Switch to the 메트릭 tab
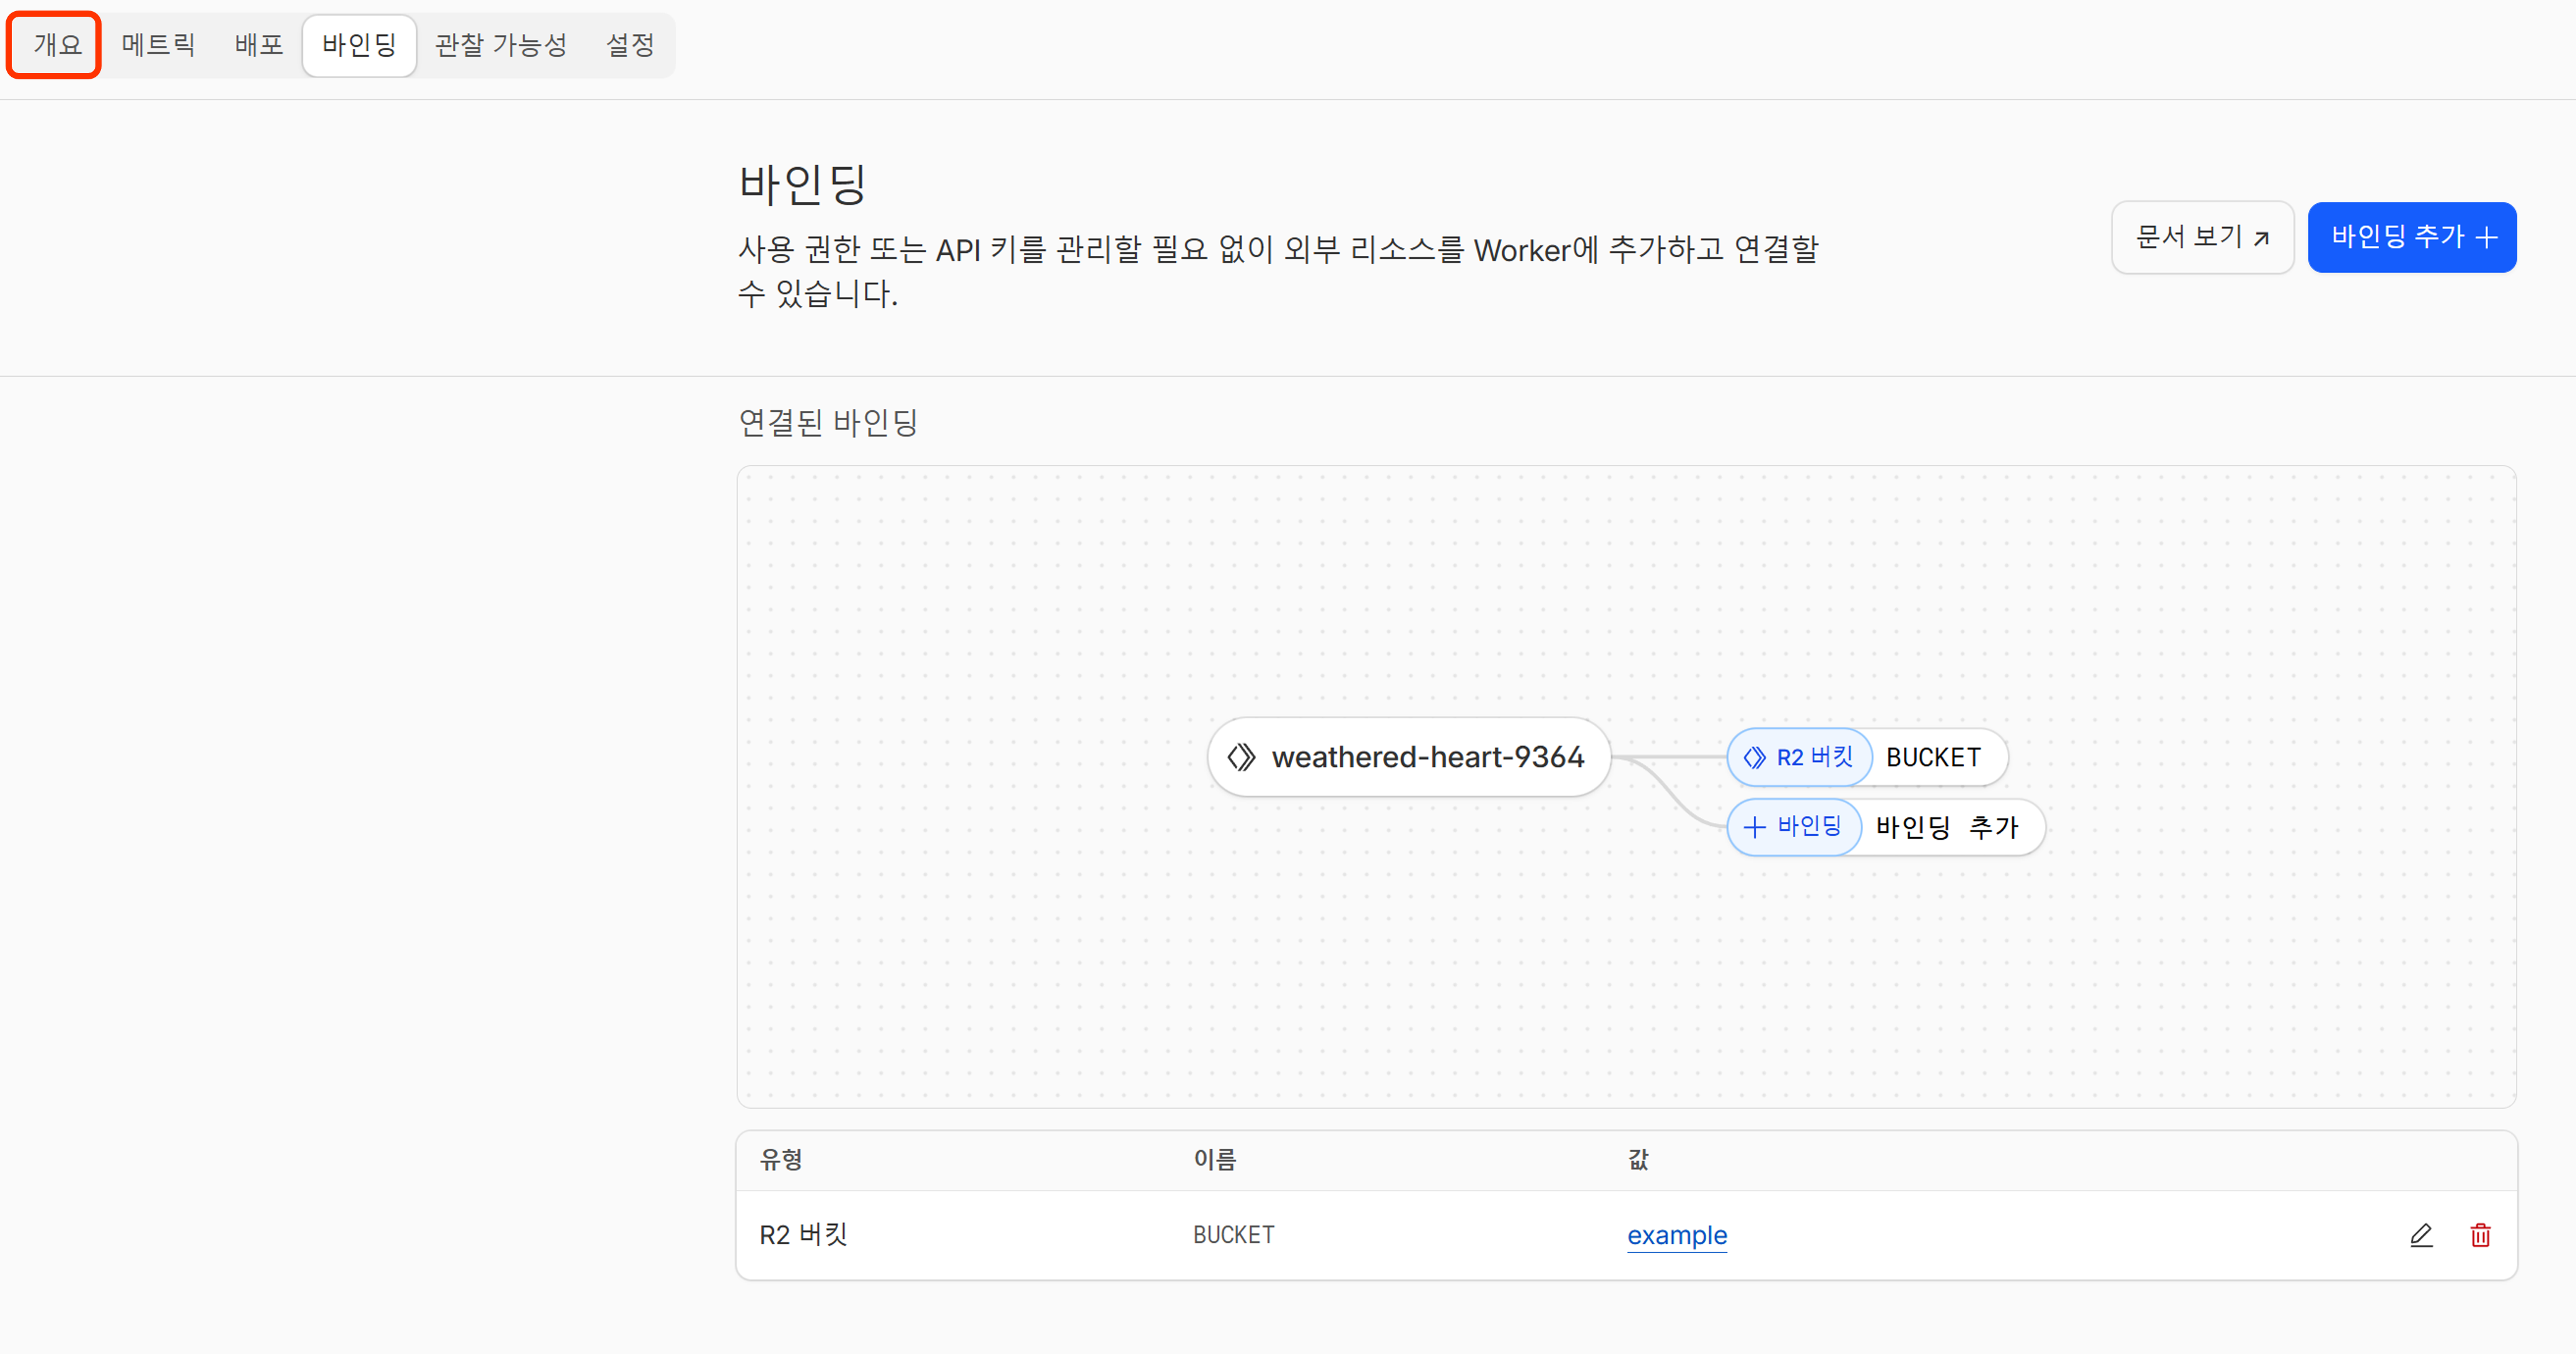The width and height of the screenshot is (2576, 1354). point(158,45)
